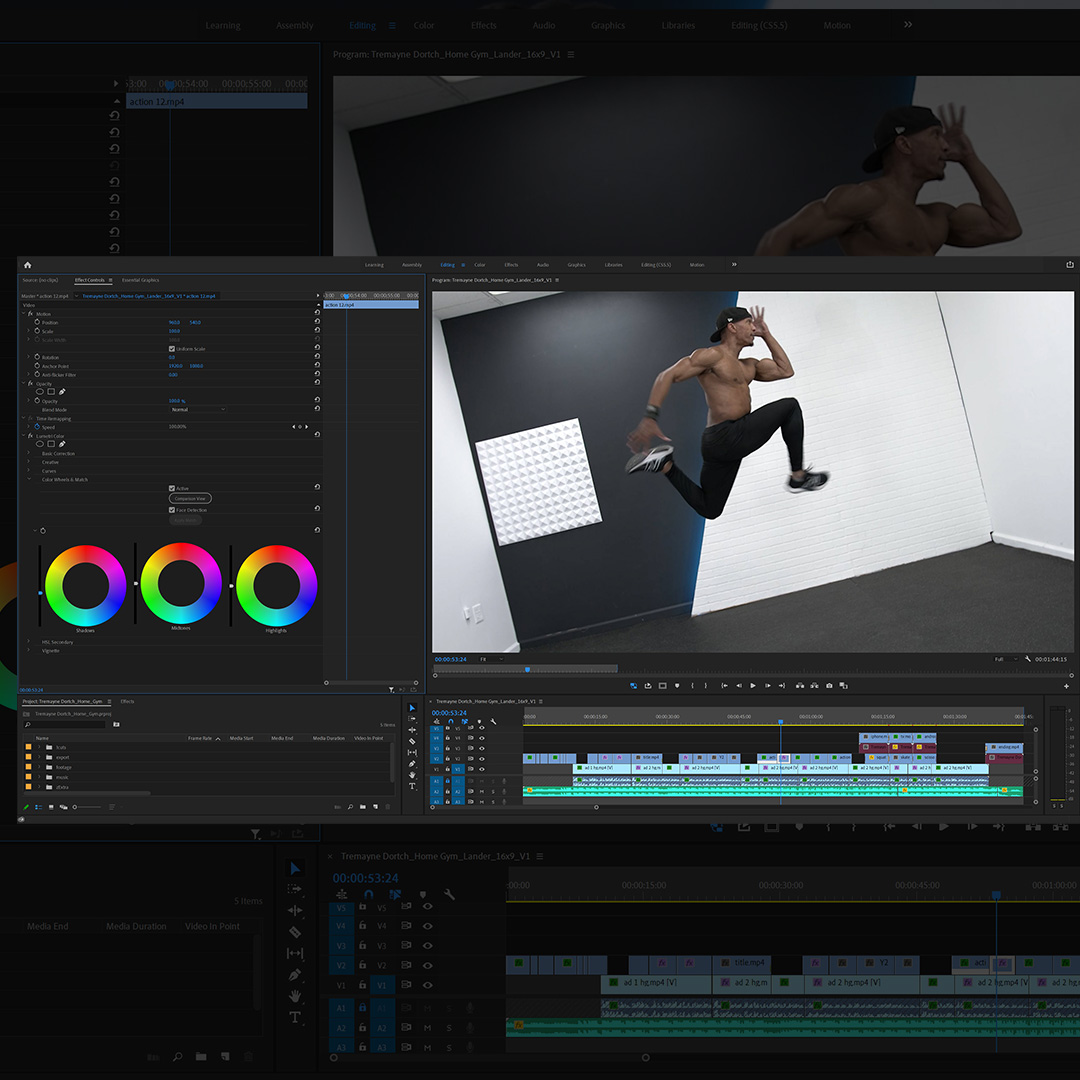Open Home screen in front window

coord(28,264)
